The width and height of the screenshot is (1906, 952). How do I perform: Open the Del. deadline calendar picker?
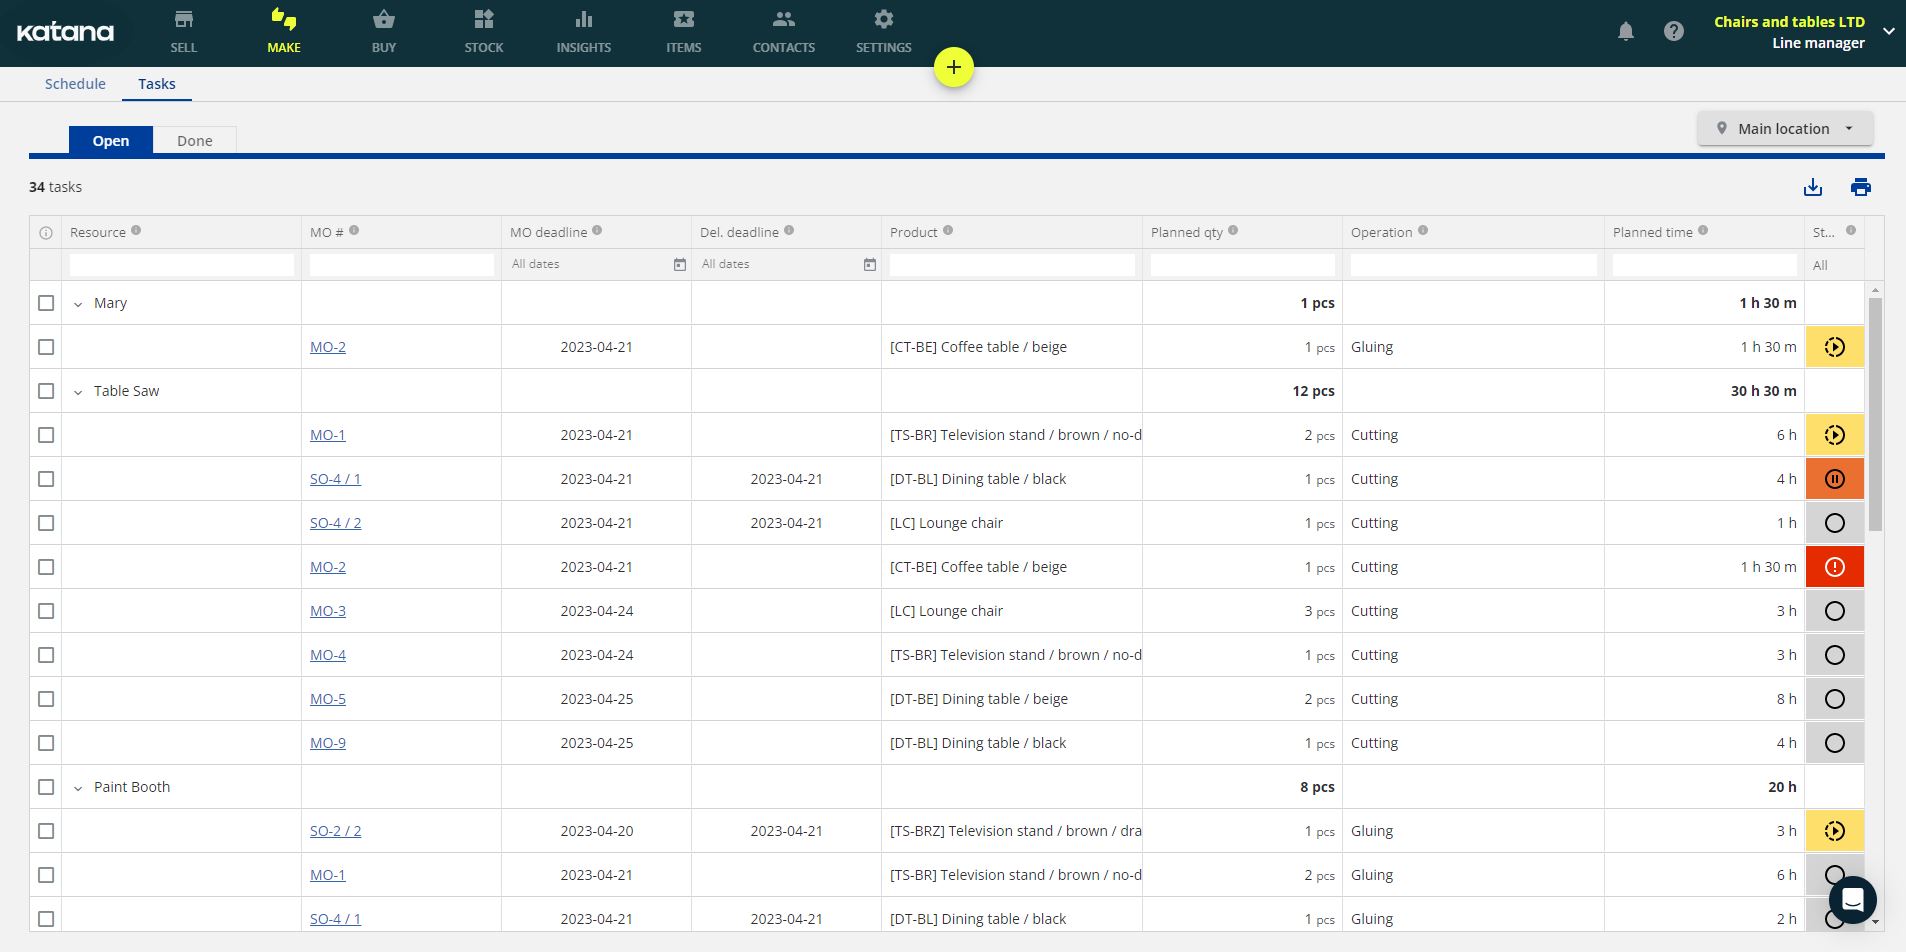click(x=870, y=265)
